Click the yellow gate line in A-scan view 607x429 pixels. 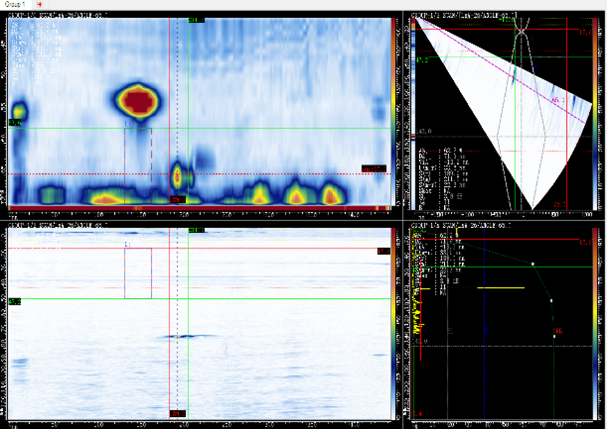click(x=501, y=288)
